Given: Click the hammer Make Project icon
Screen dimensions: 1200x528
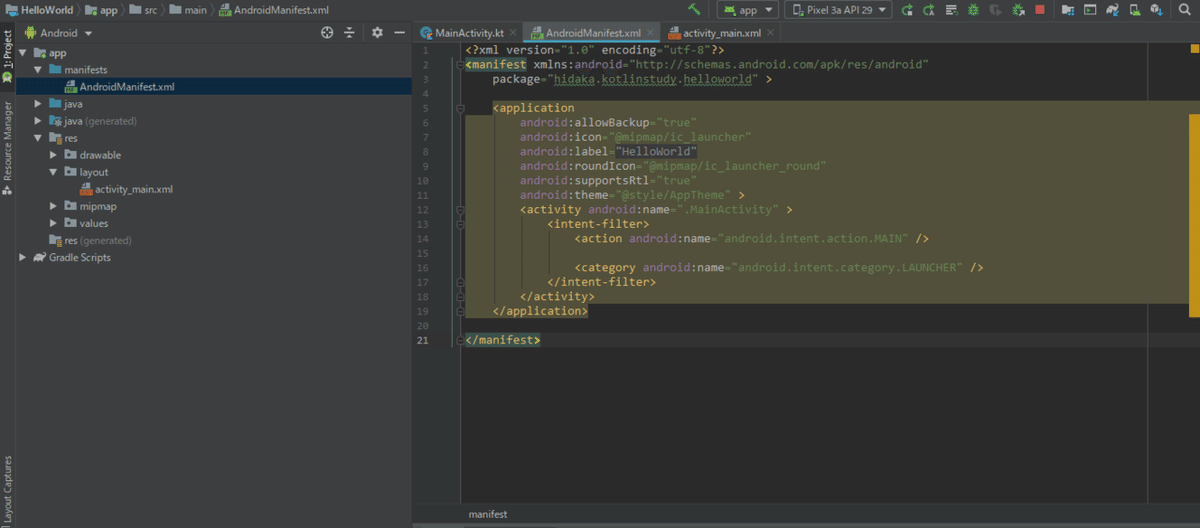Looking at the screenshot, I should click(694, 9).
